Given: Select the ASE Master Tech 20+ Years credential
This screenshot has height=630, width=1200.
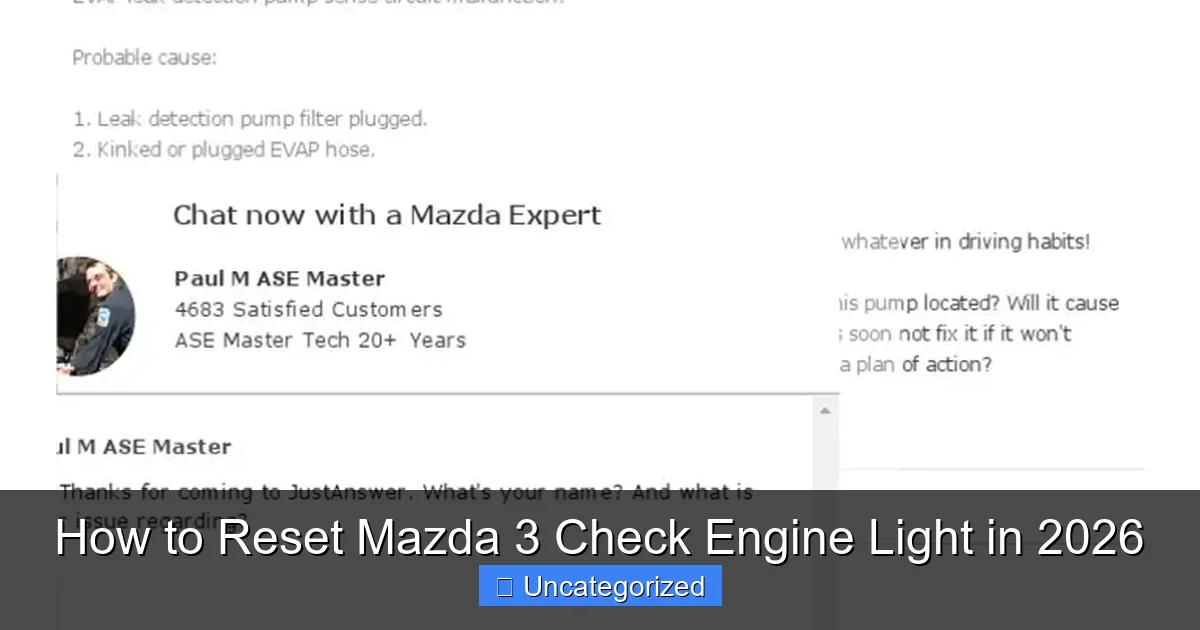Looking at the screenshot, I should 320,340.
